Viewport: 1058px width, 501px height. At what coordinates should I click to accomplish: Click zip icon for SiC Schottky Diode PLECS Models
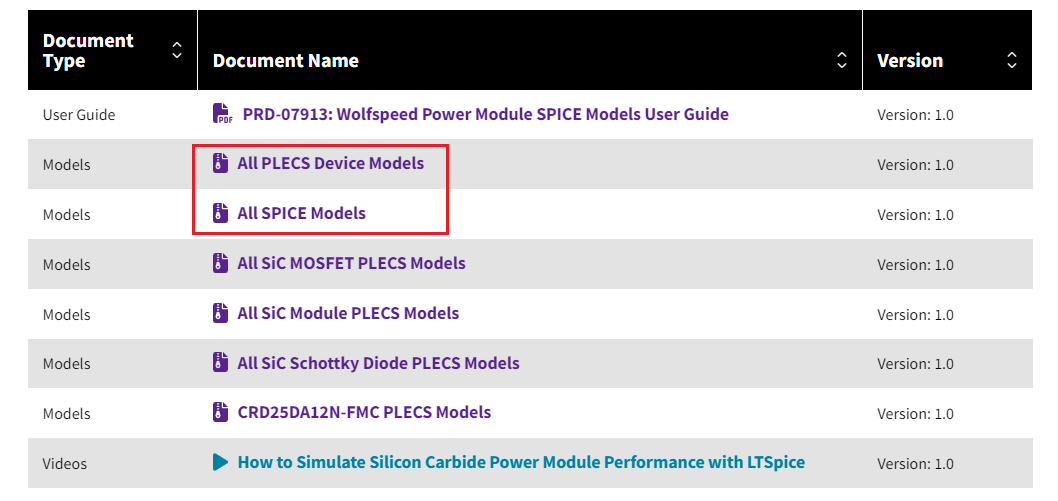[221, 363]
